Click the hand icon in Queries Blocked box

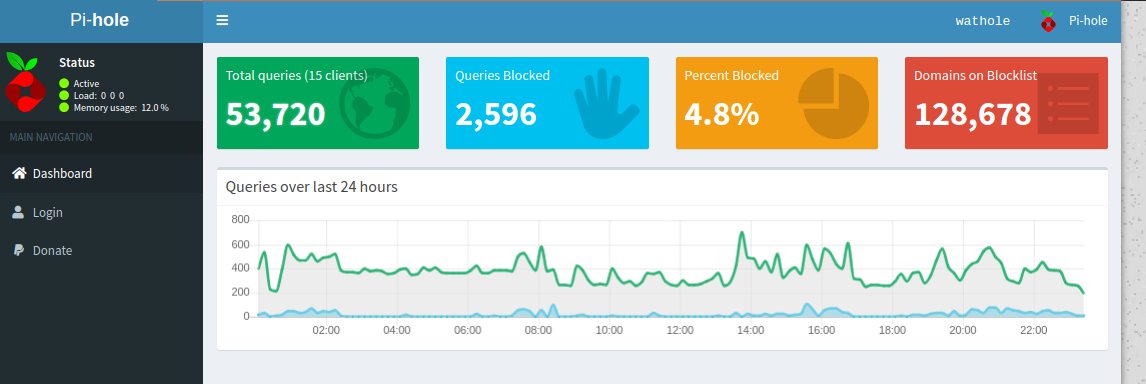(x=606, y=103)
